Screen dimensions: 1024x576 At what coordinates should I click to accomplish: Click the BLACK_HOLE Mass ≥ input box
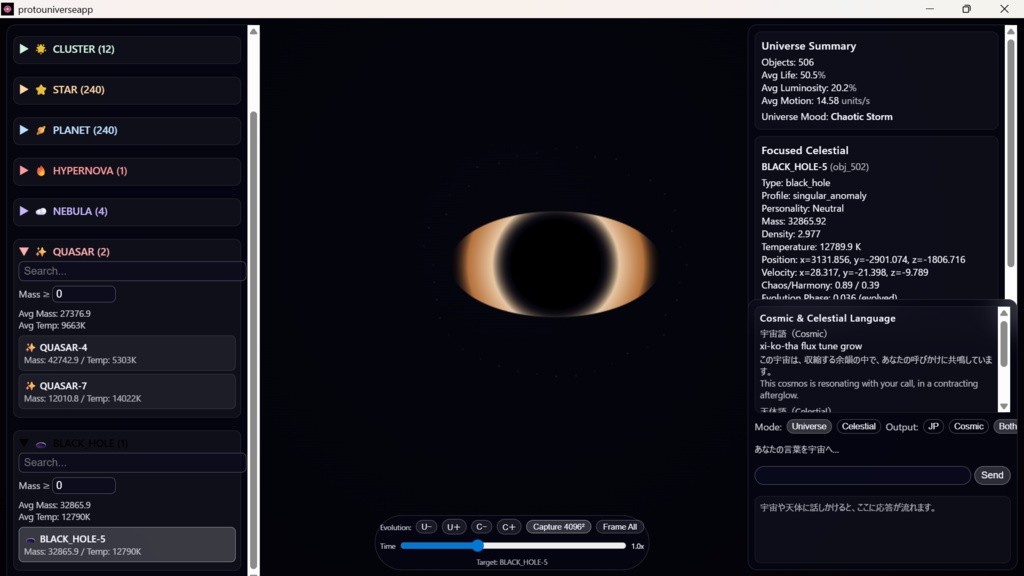84,485
